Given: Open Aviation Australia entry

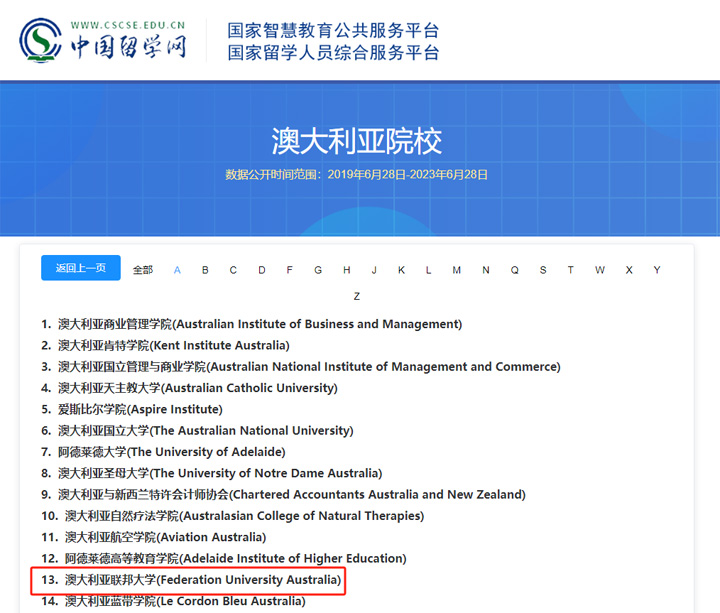Looking at the screenshot, I should (x=154, y=537).
